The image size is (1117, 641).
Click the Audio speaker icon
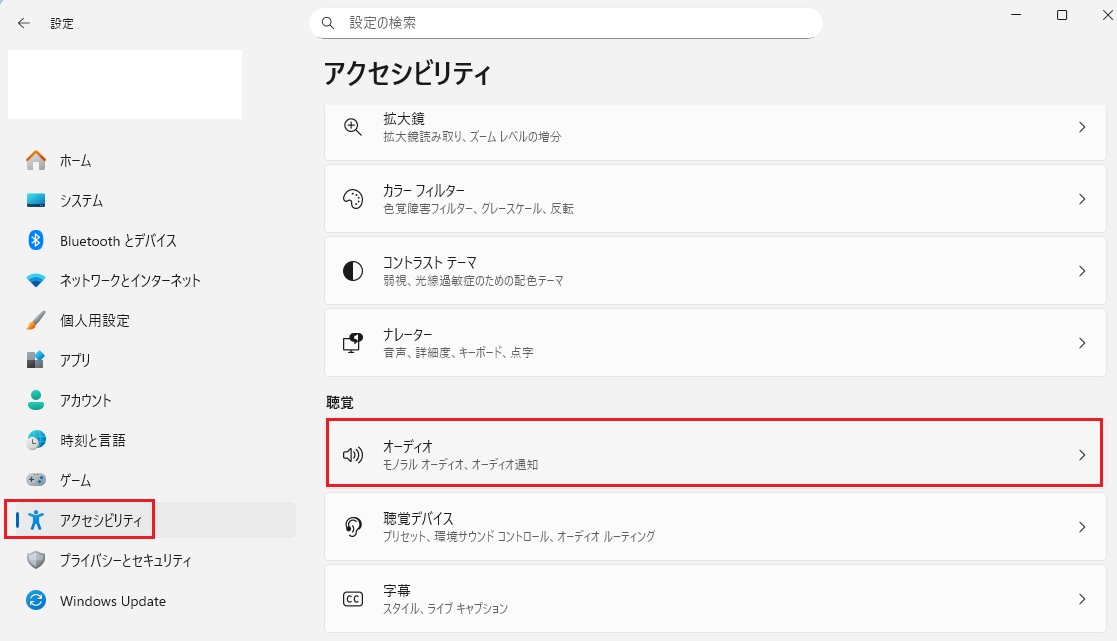[352, 455]
